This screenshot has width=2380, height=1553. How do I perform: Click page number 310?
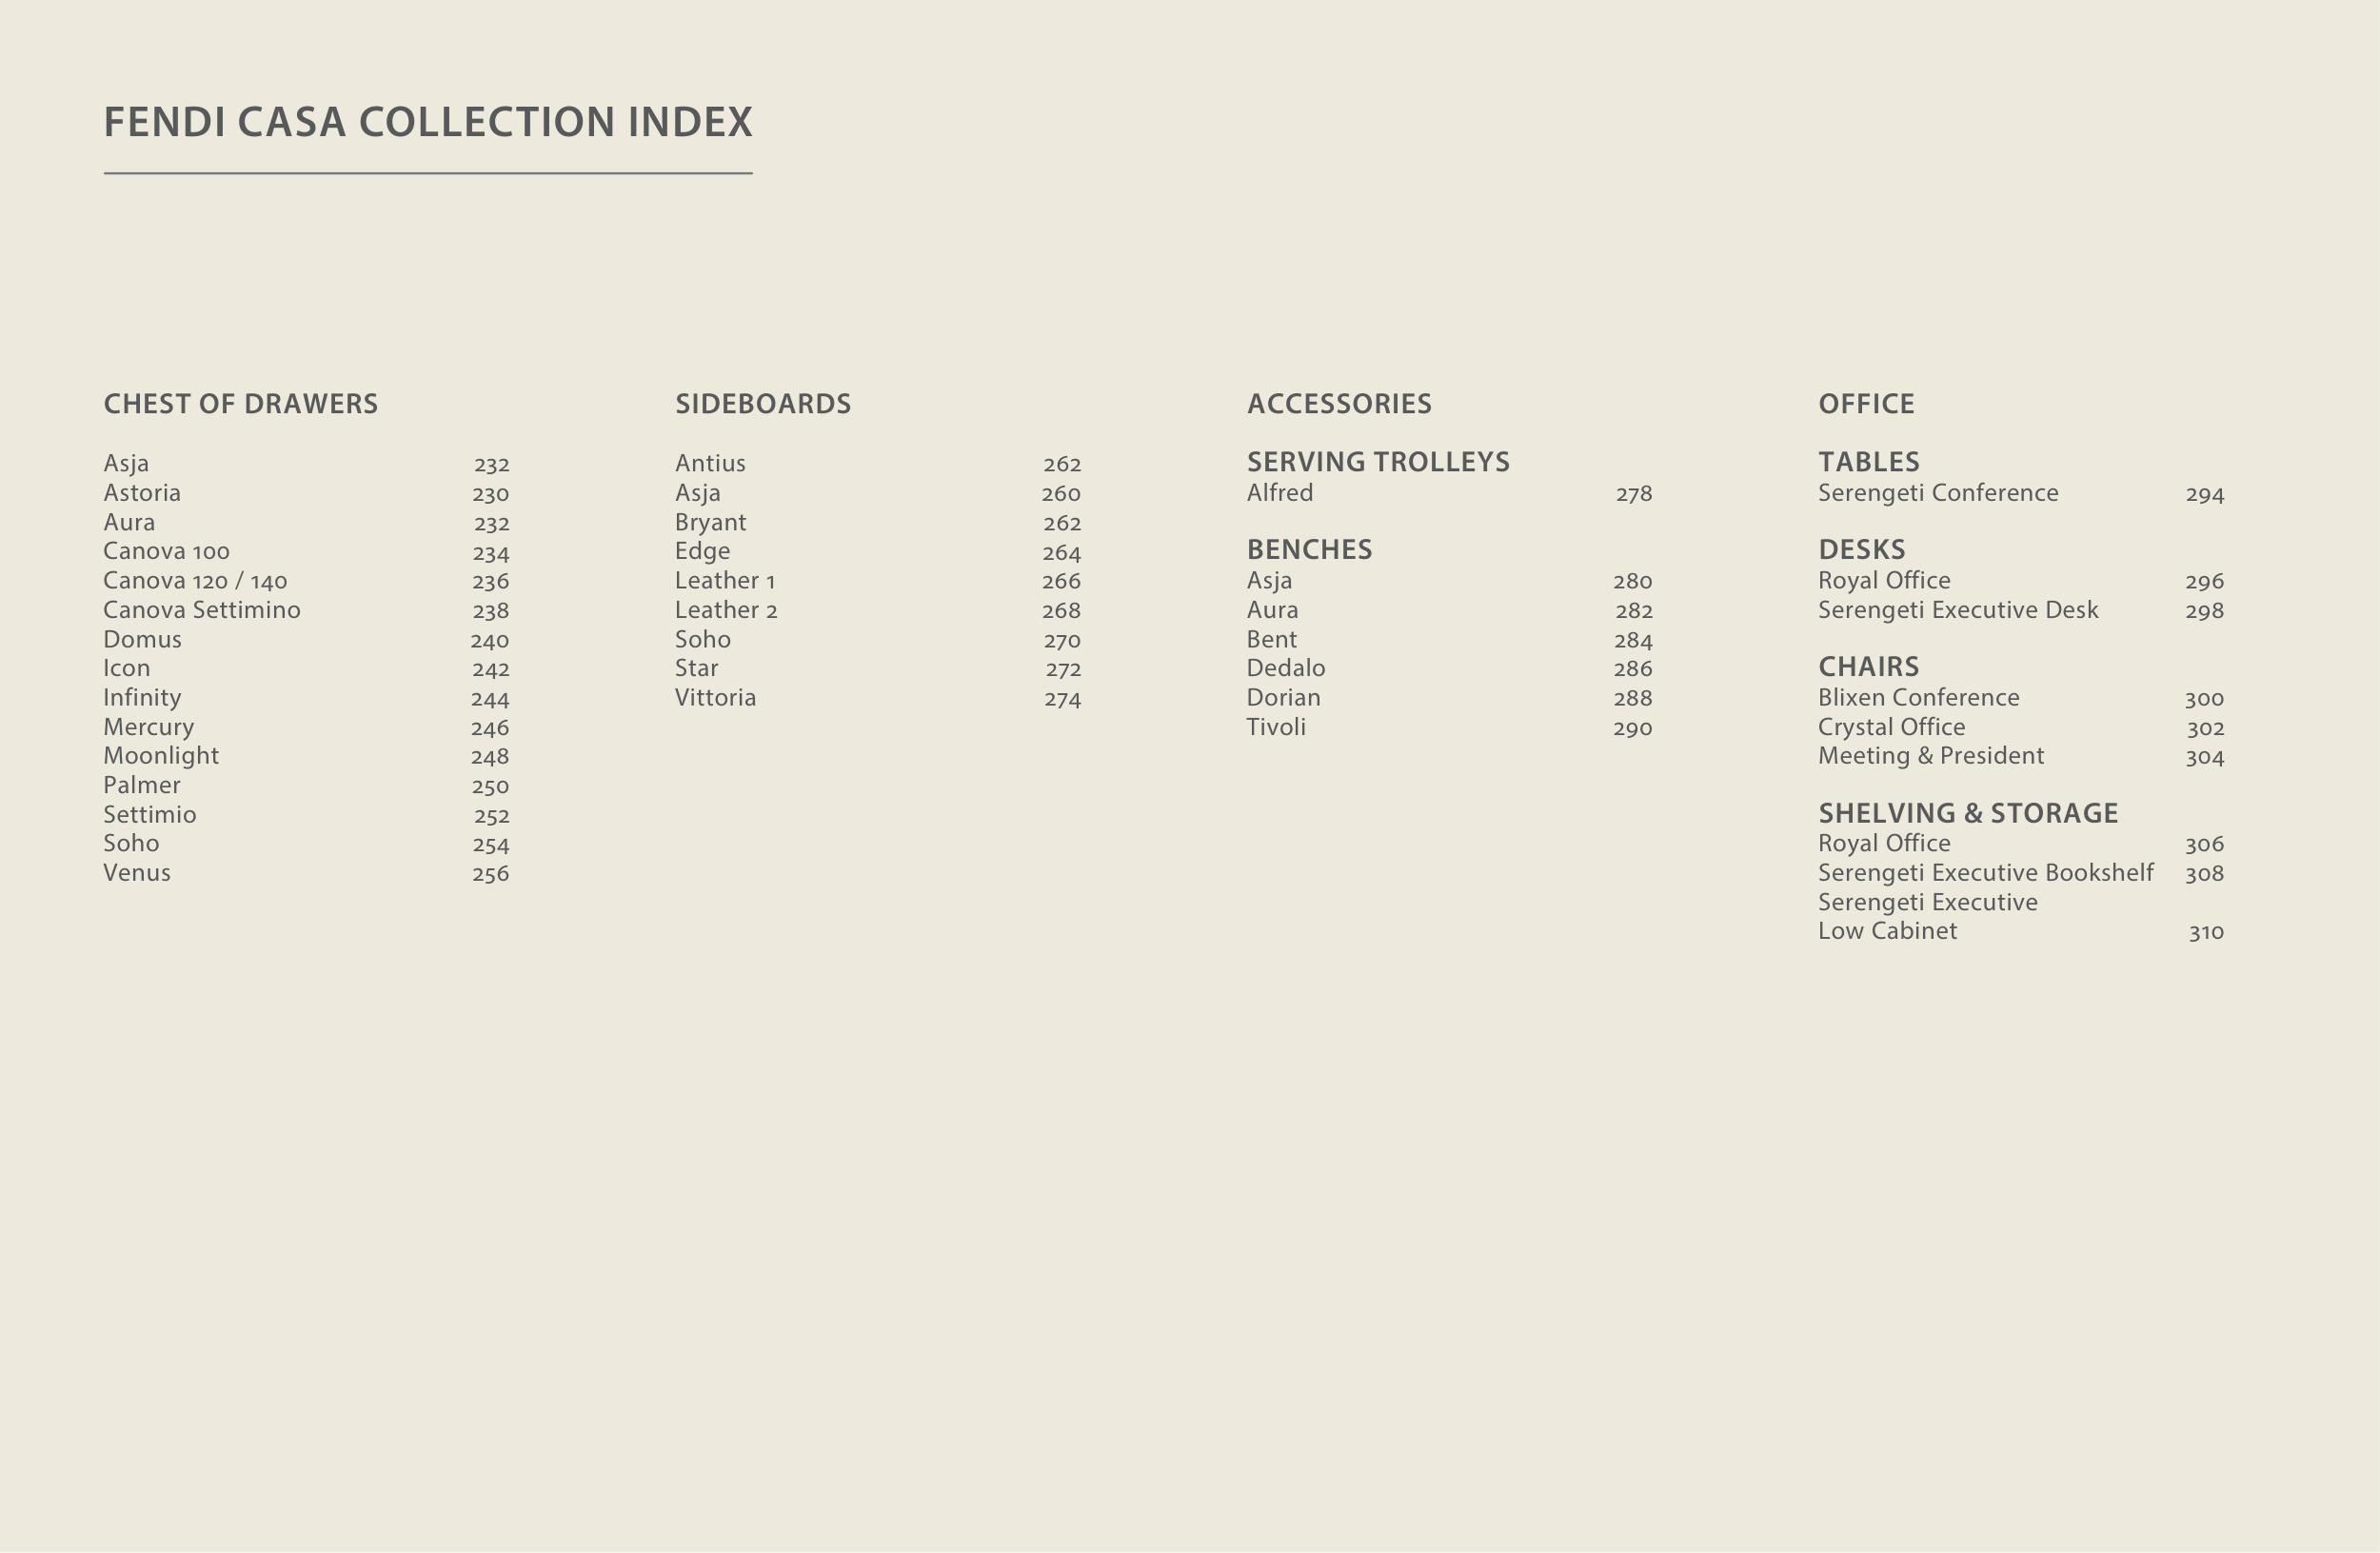click(x=2205, y=932)
